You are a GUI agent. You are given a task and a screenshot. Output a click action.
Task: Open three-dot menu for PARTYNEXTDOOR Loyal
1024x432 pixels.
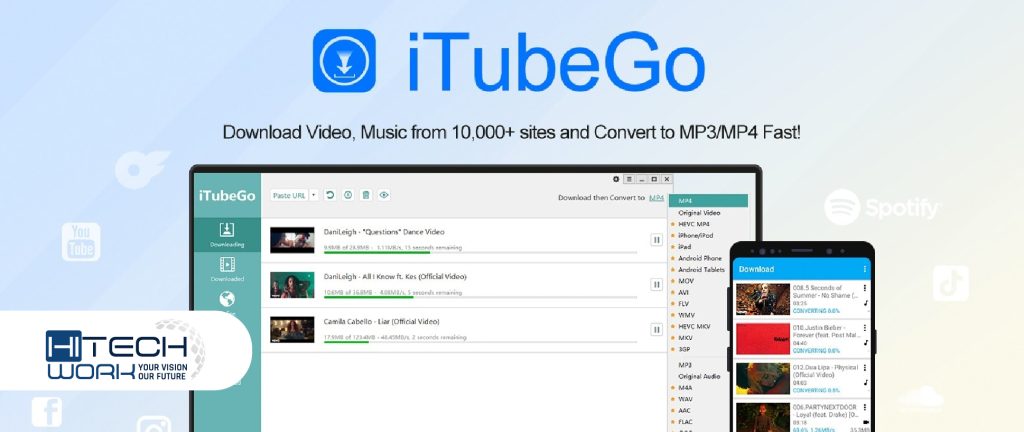pos(865,408)
